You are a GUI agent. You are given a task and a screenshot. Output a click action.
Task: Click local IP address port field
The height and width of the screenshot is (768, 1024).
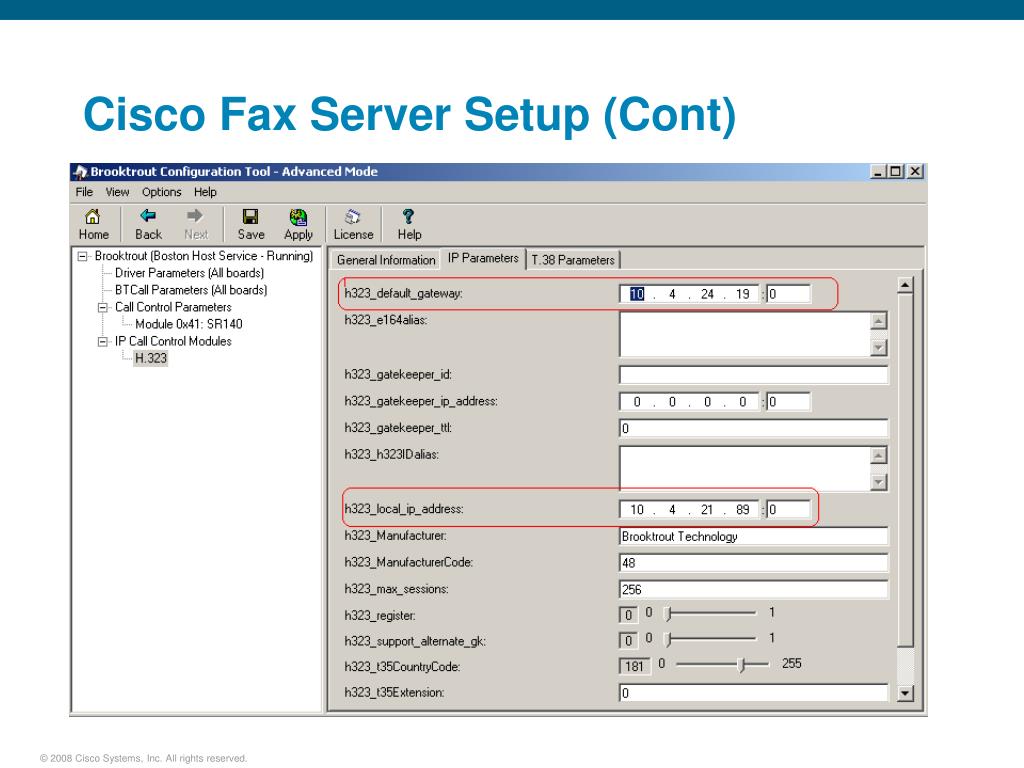pos(788,509)
